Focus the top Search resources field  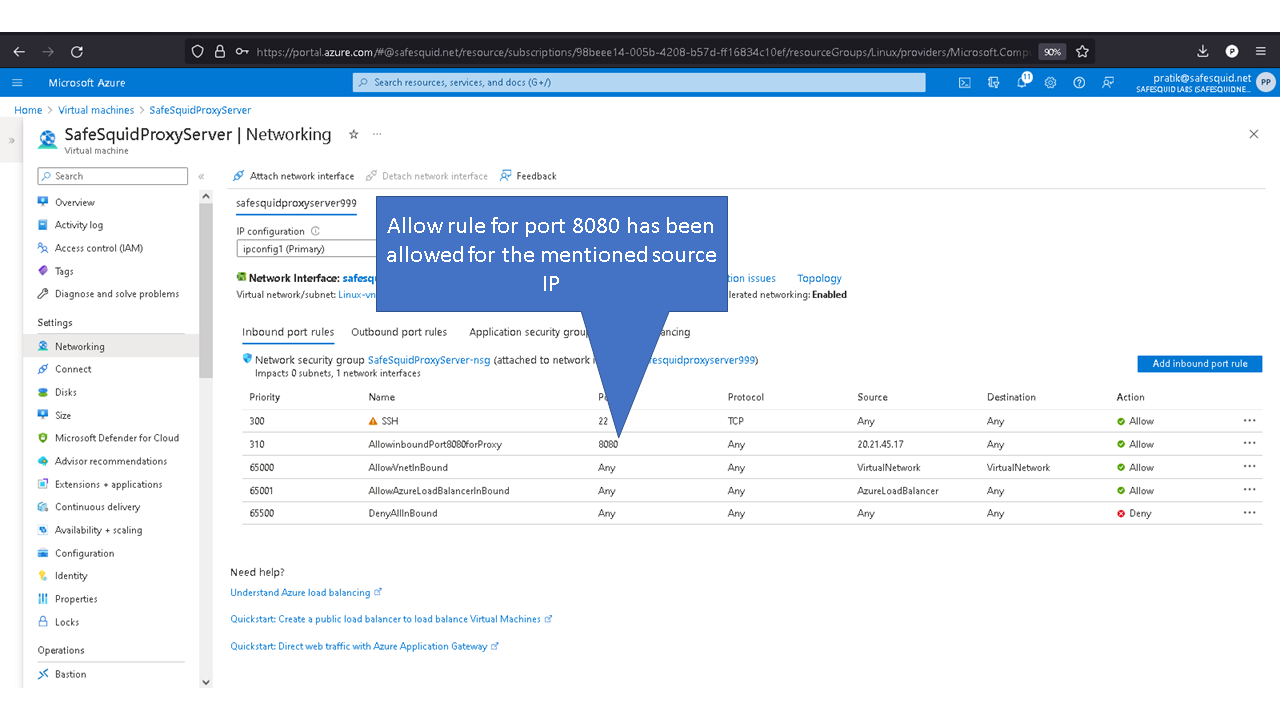coord(639,83)
